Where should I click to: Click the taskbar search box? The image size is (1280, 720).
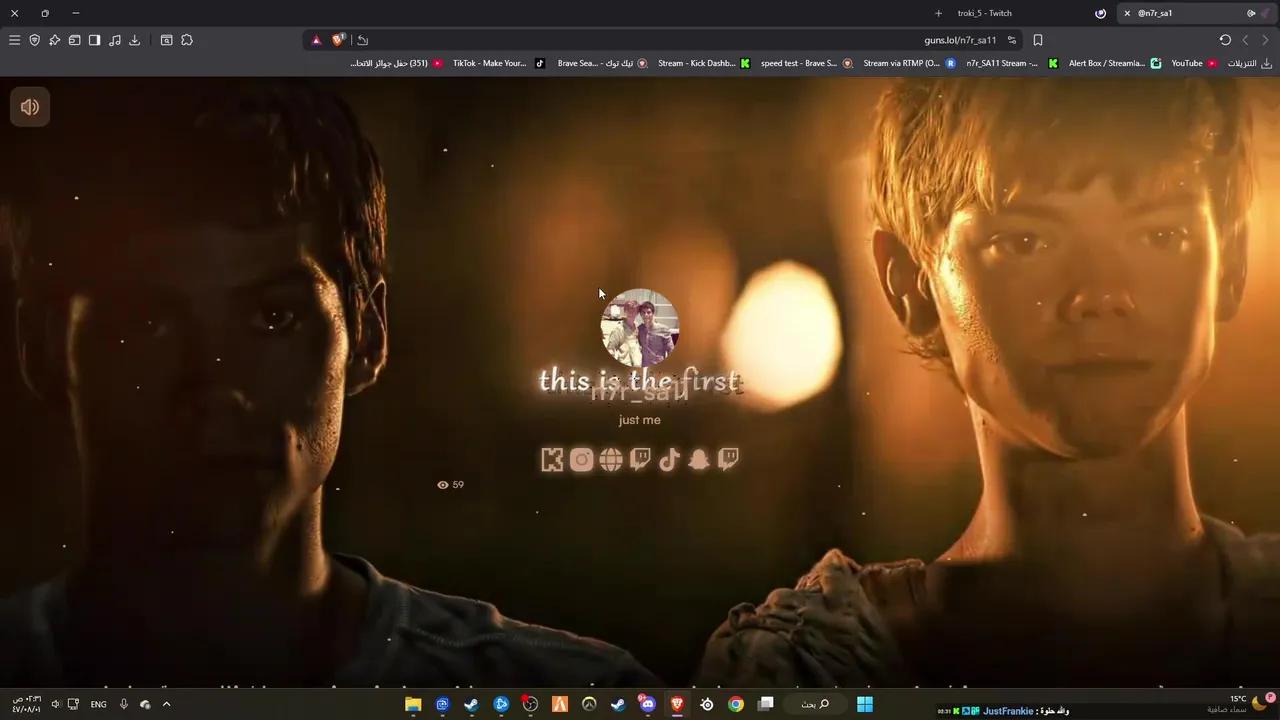pos(815,704)
